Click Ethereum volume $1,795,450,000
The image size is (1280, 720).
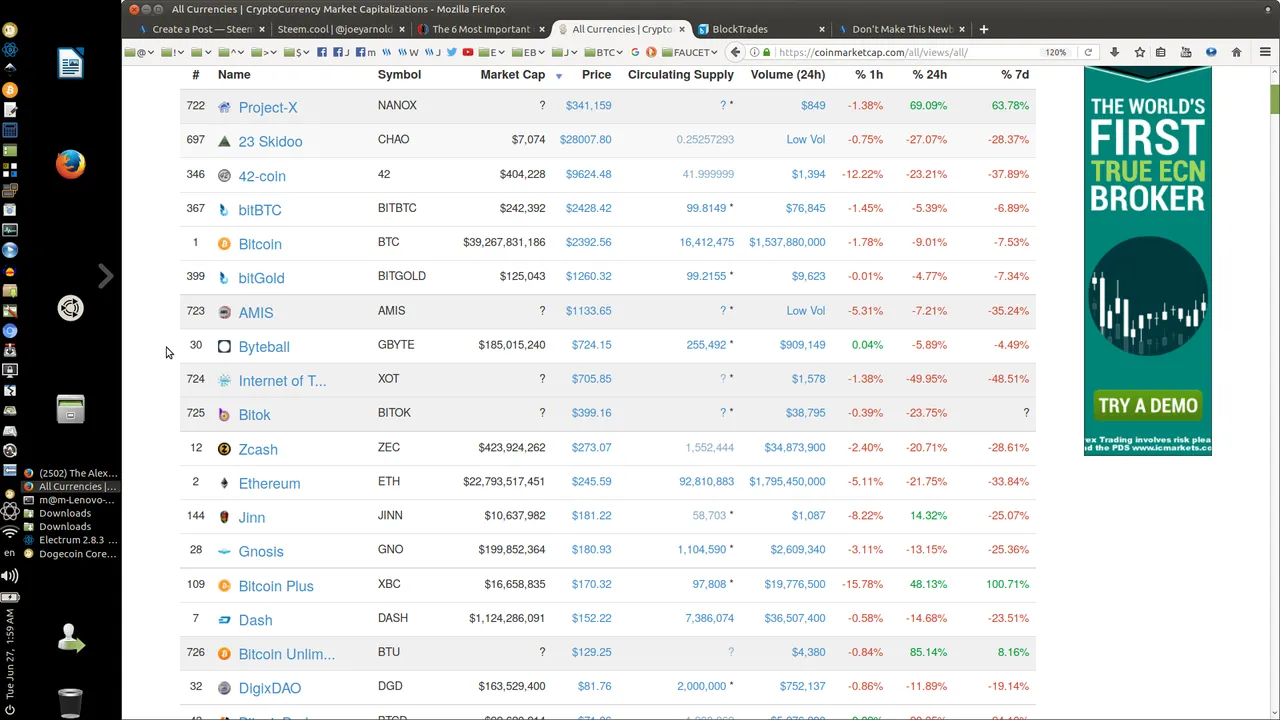[x=787, y=481]
